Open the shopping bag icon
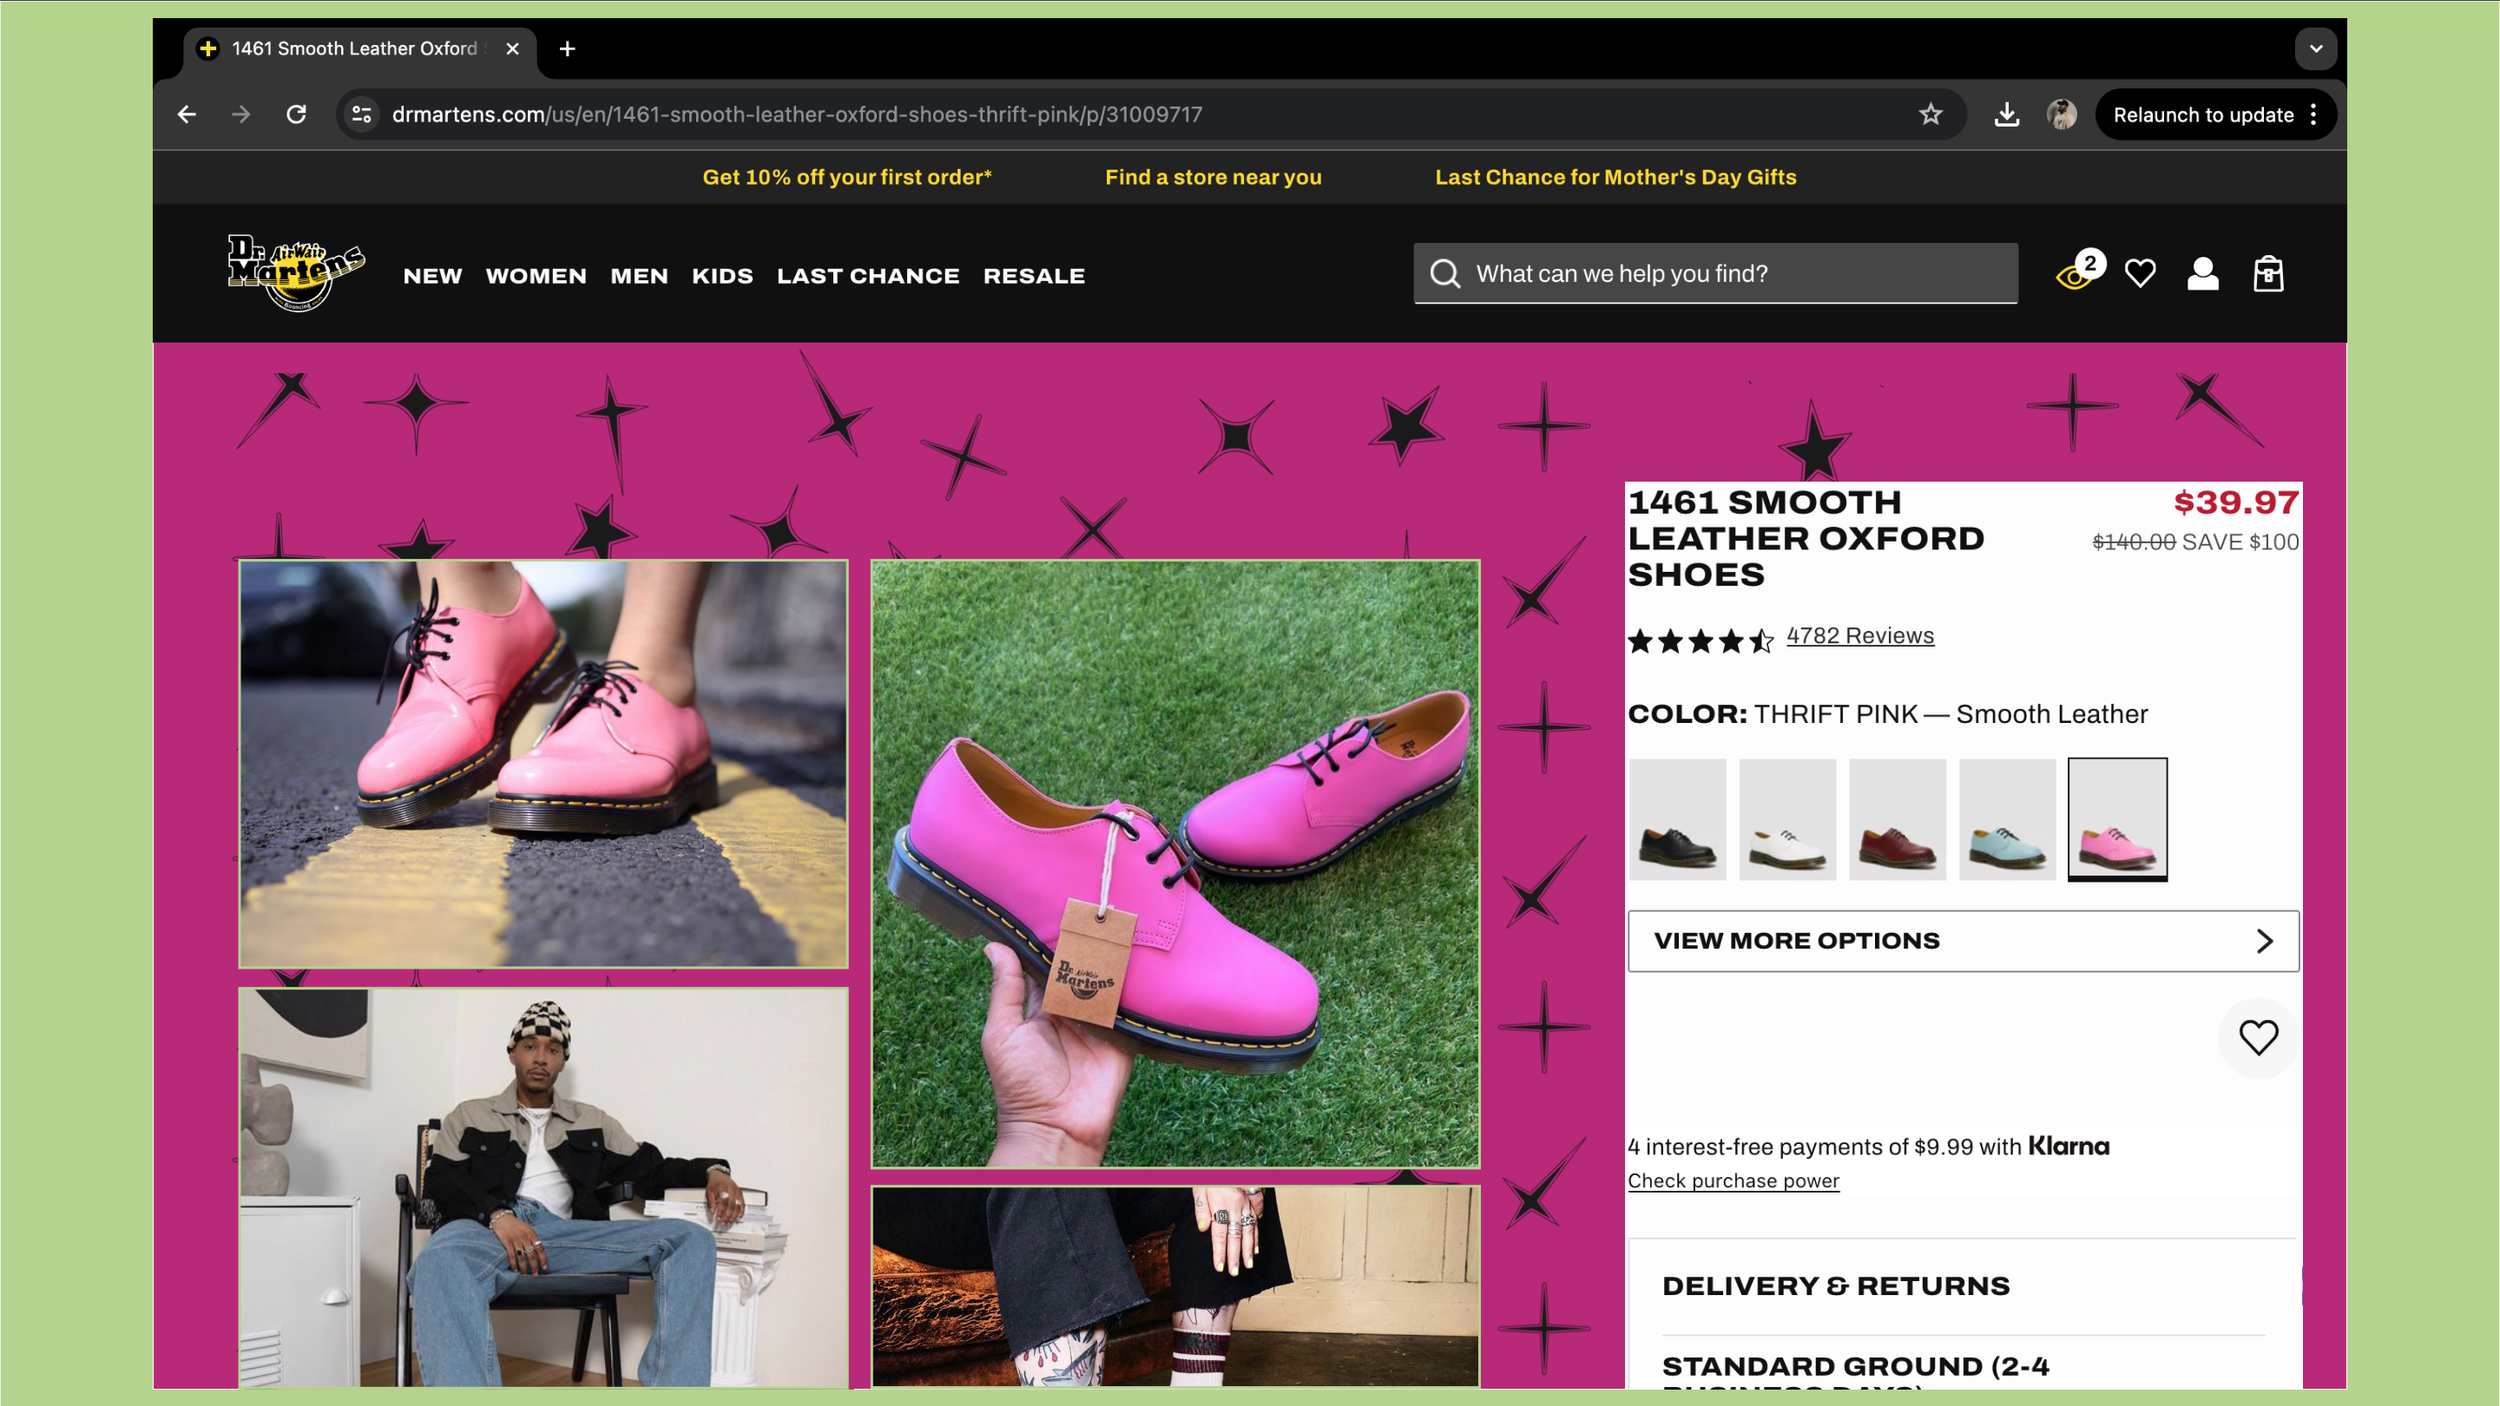This screenshot has width=2500, height=1406. [x=2268, y=274]
